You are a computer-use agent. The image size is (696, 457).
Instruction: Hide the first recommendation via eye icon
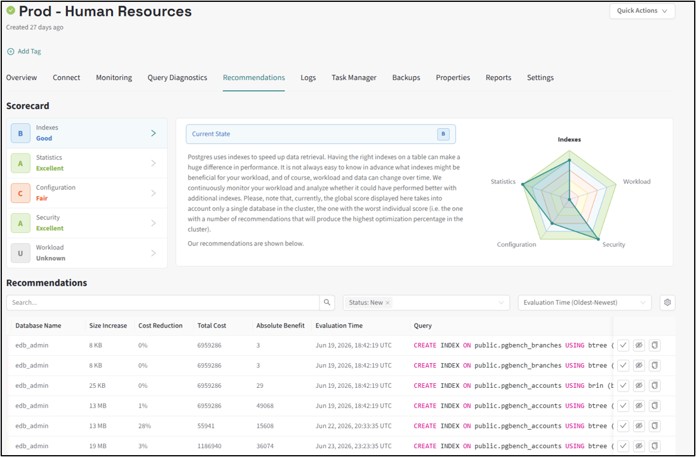pos(639,345)
